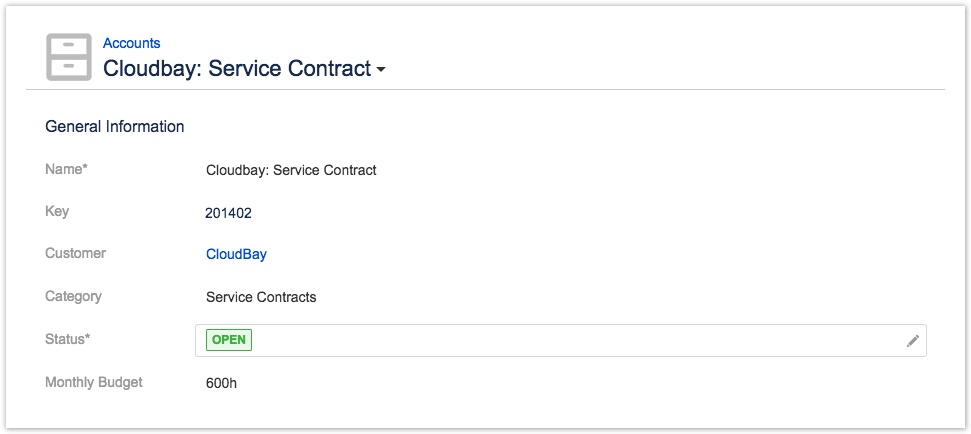
Task: Click the Monthly Budget field label
Action: 94,382
